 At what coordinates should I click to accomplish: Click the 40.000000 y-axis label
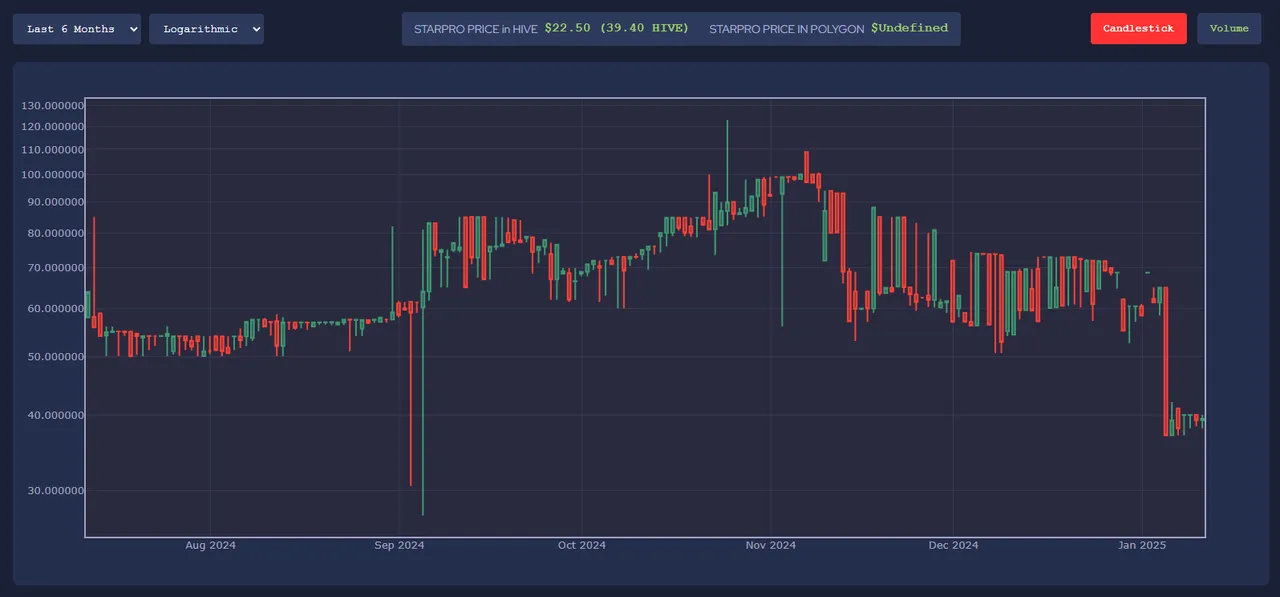click(x=56, y=415)
